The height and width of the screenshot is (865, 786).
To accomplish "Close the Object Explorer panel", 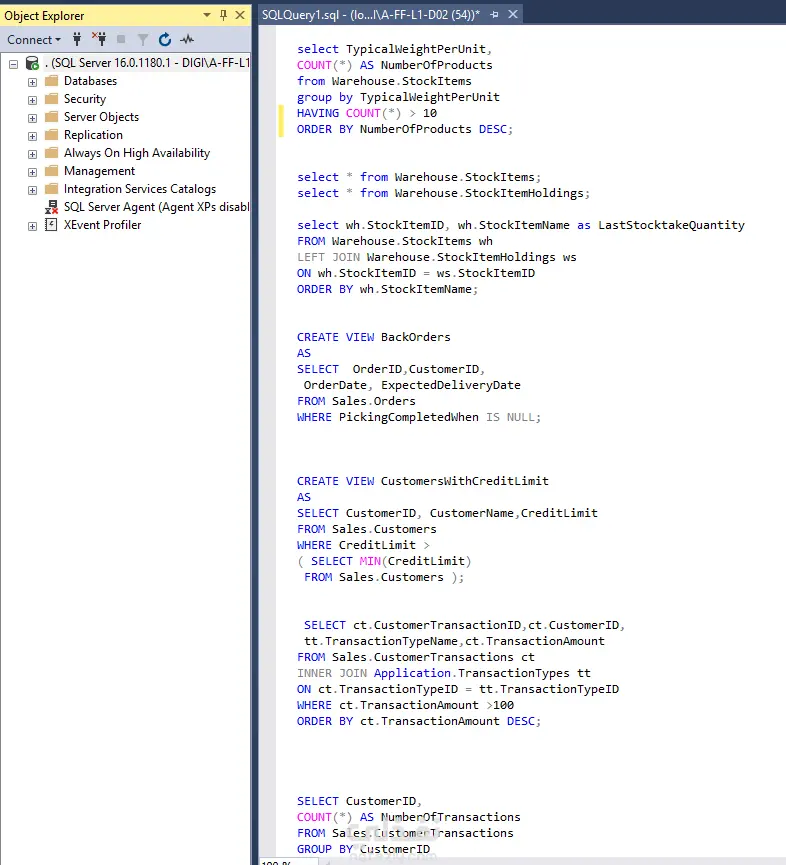I will click(240, 15).
